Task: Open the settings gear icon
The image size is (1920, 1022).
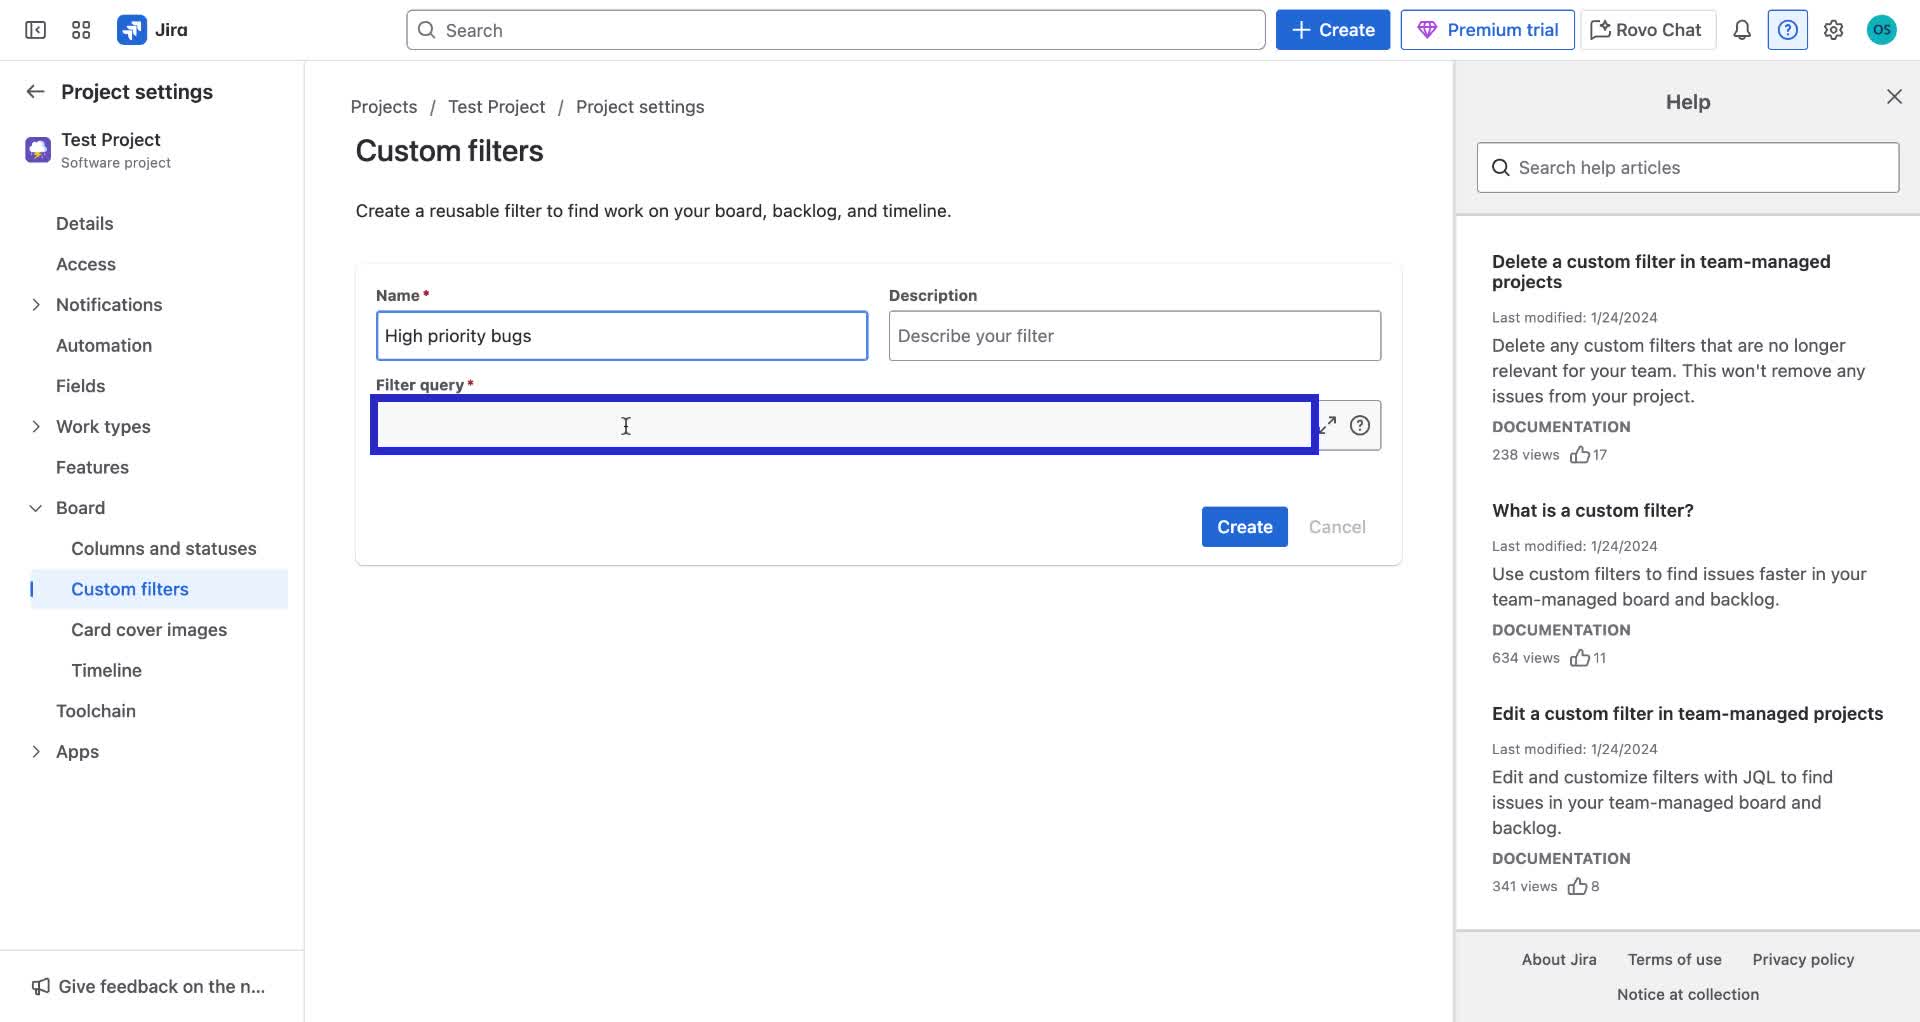Action: [1833, 29]
